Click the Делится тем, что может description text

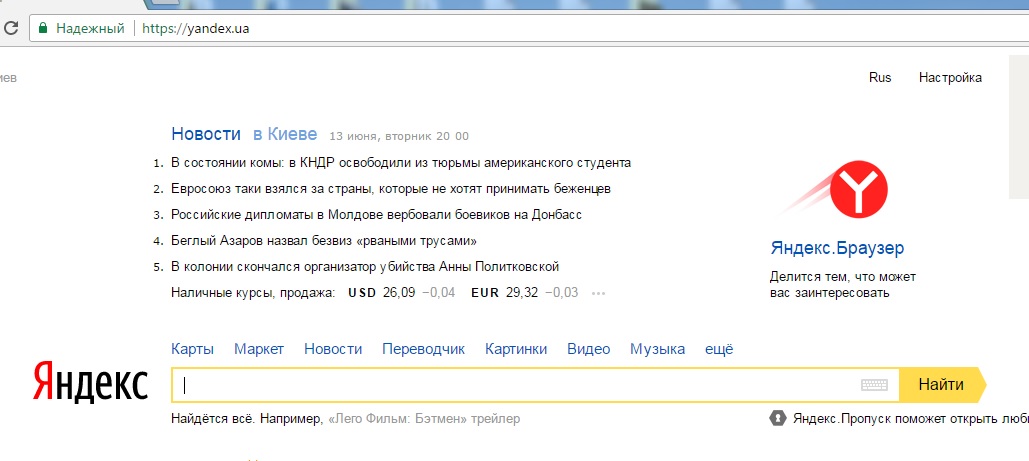(x=843, y=285)
